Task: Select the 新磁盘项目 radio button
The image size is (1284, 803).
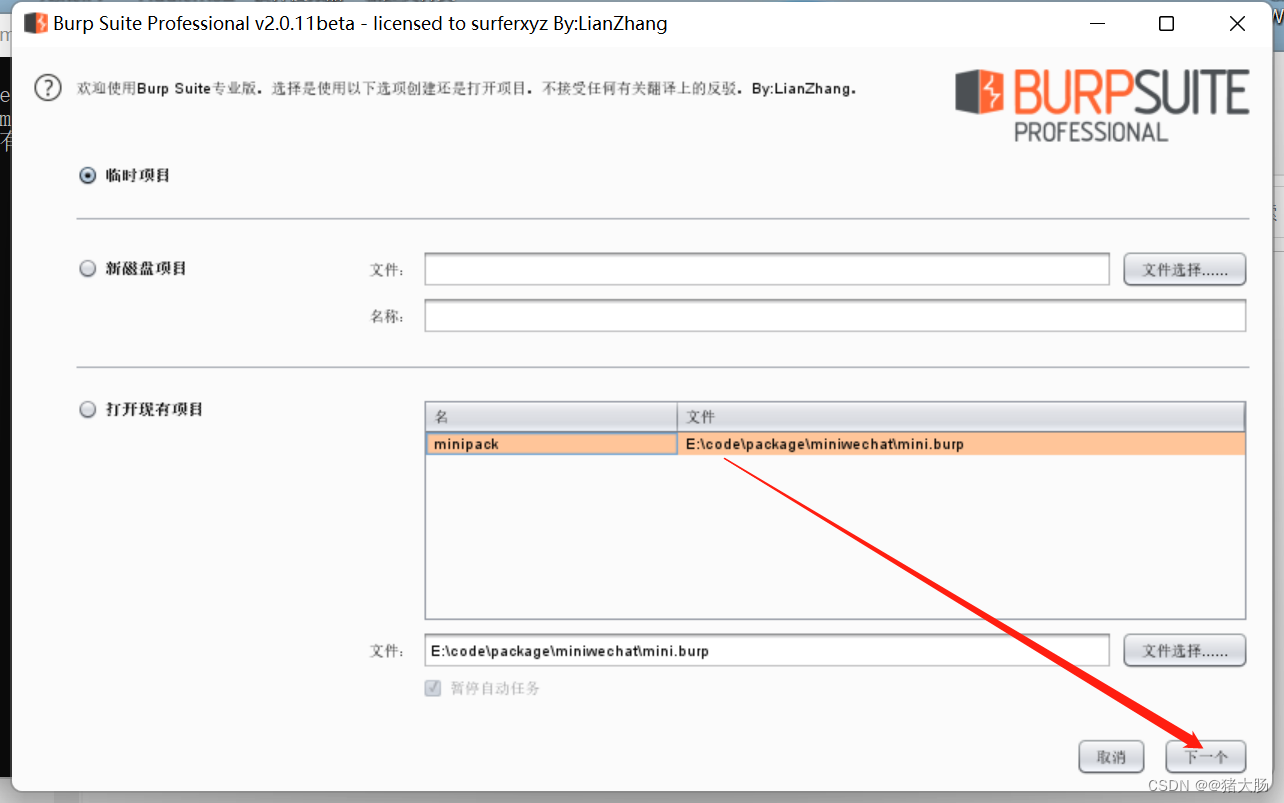Action: [x=87, y=268]
